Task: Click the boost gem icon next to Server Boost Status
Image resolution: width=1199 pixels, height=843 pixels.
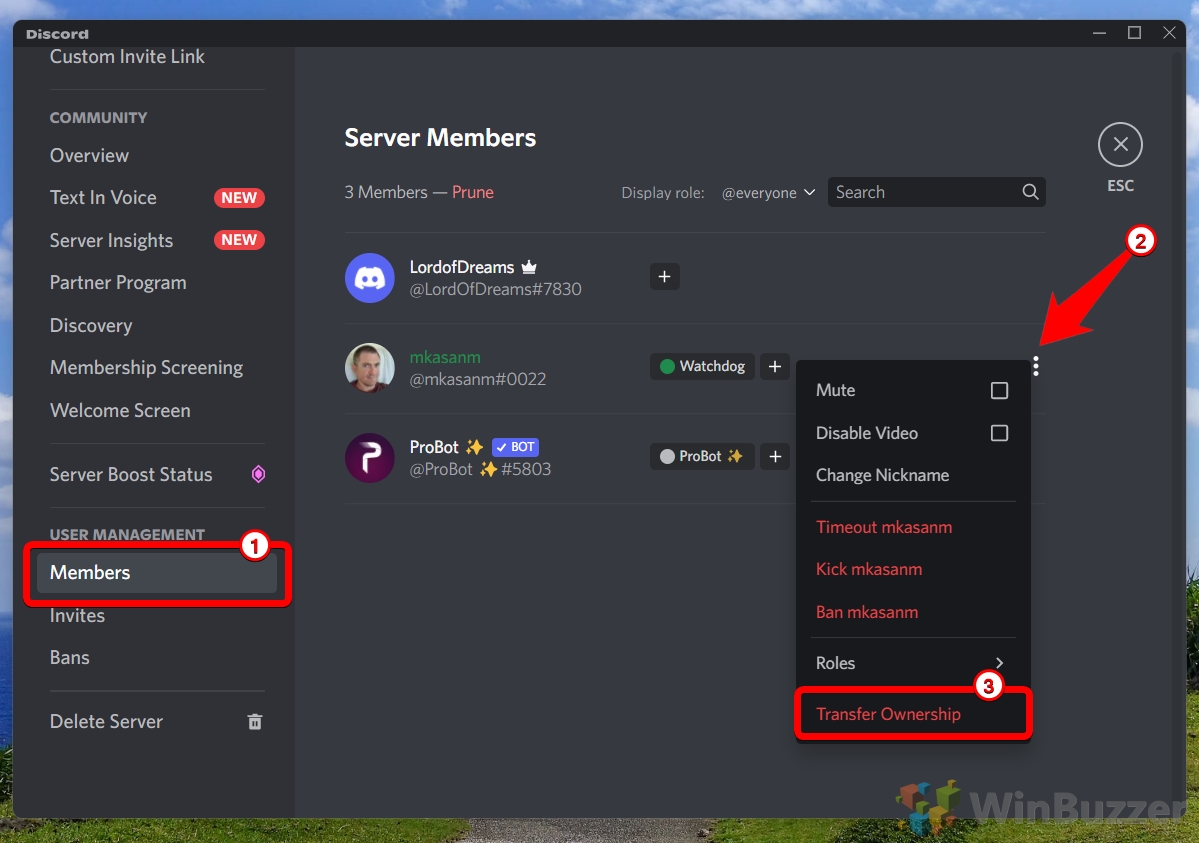Action: [258, 474]
